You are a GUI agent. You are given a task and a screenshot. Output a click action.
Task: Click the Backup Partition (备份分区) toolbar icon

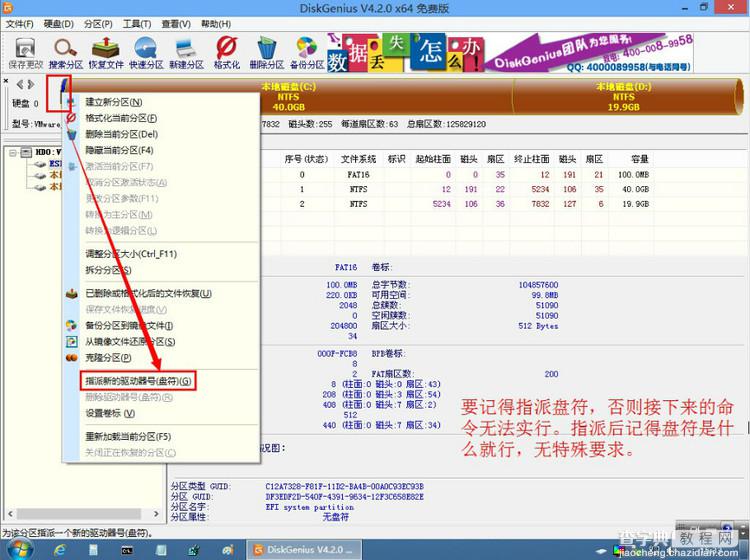307,53
